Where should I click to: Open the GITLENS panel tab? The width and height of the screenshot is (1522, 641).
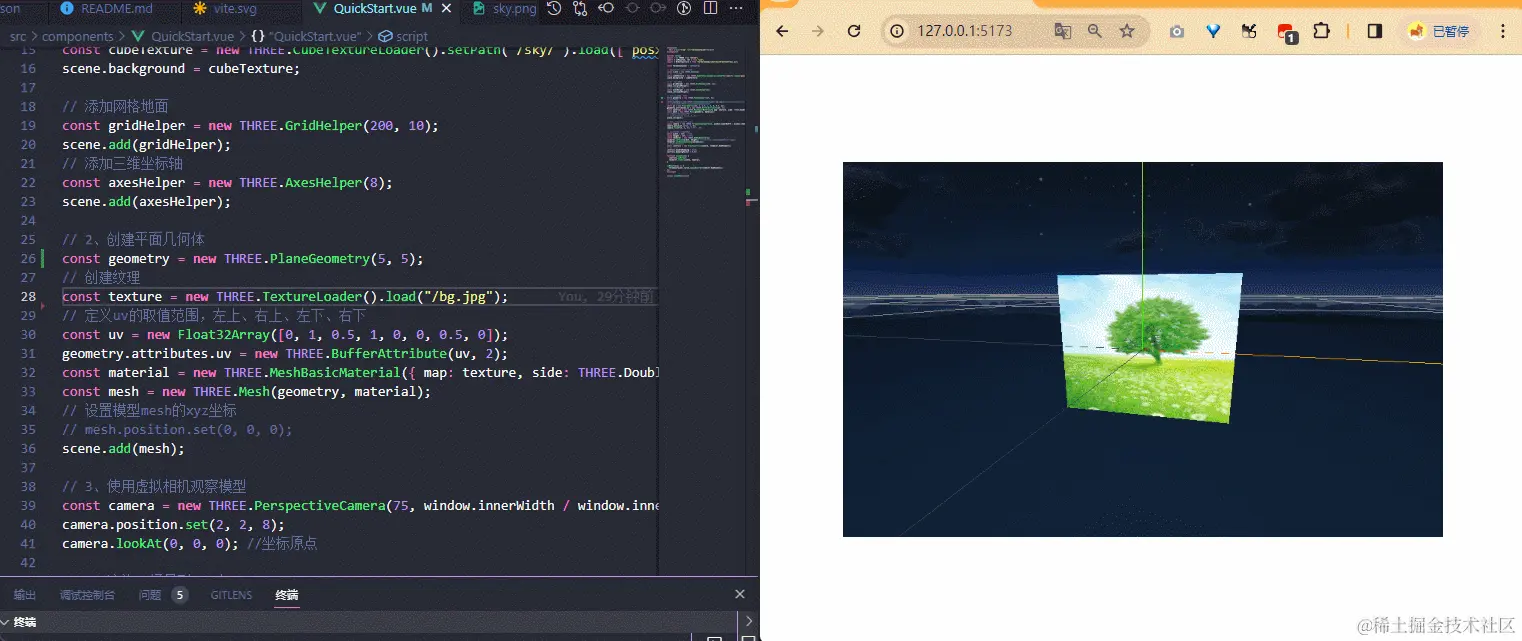tap(231, 595)
